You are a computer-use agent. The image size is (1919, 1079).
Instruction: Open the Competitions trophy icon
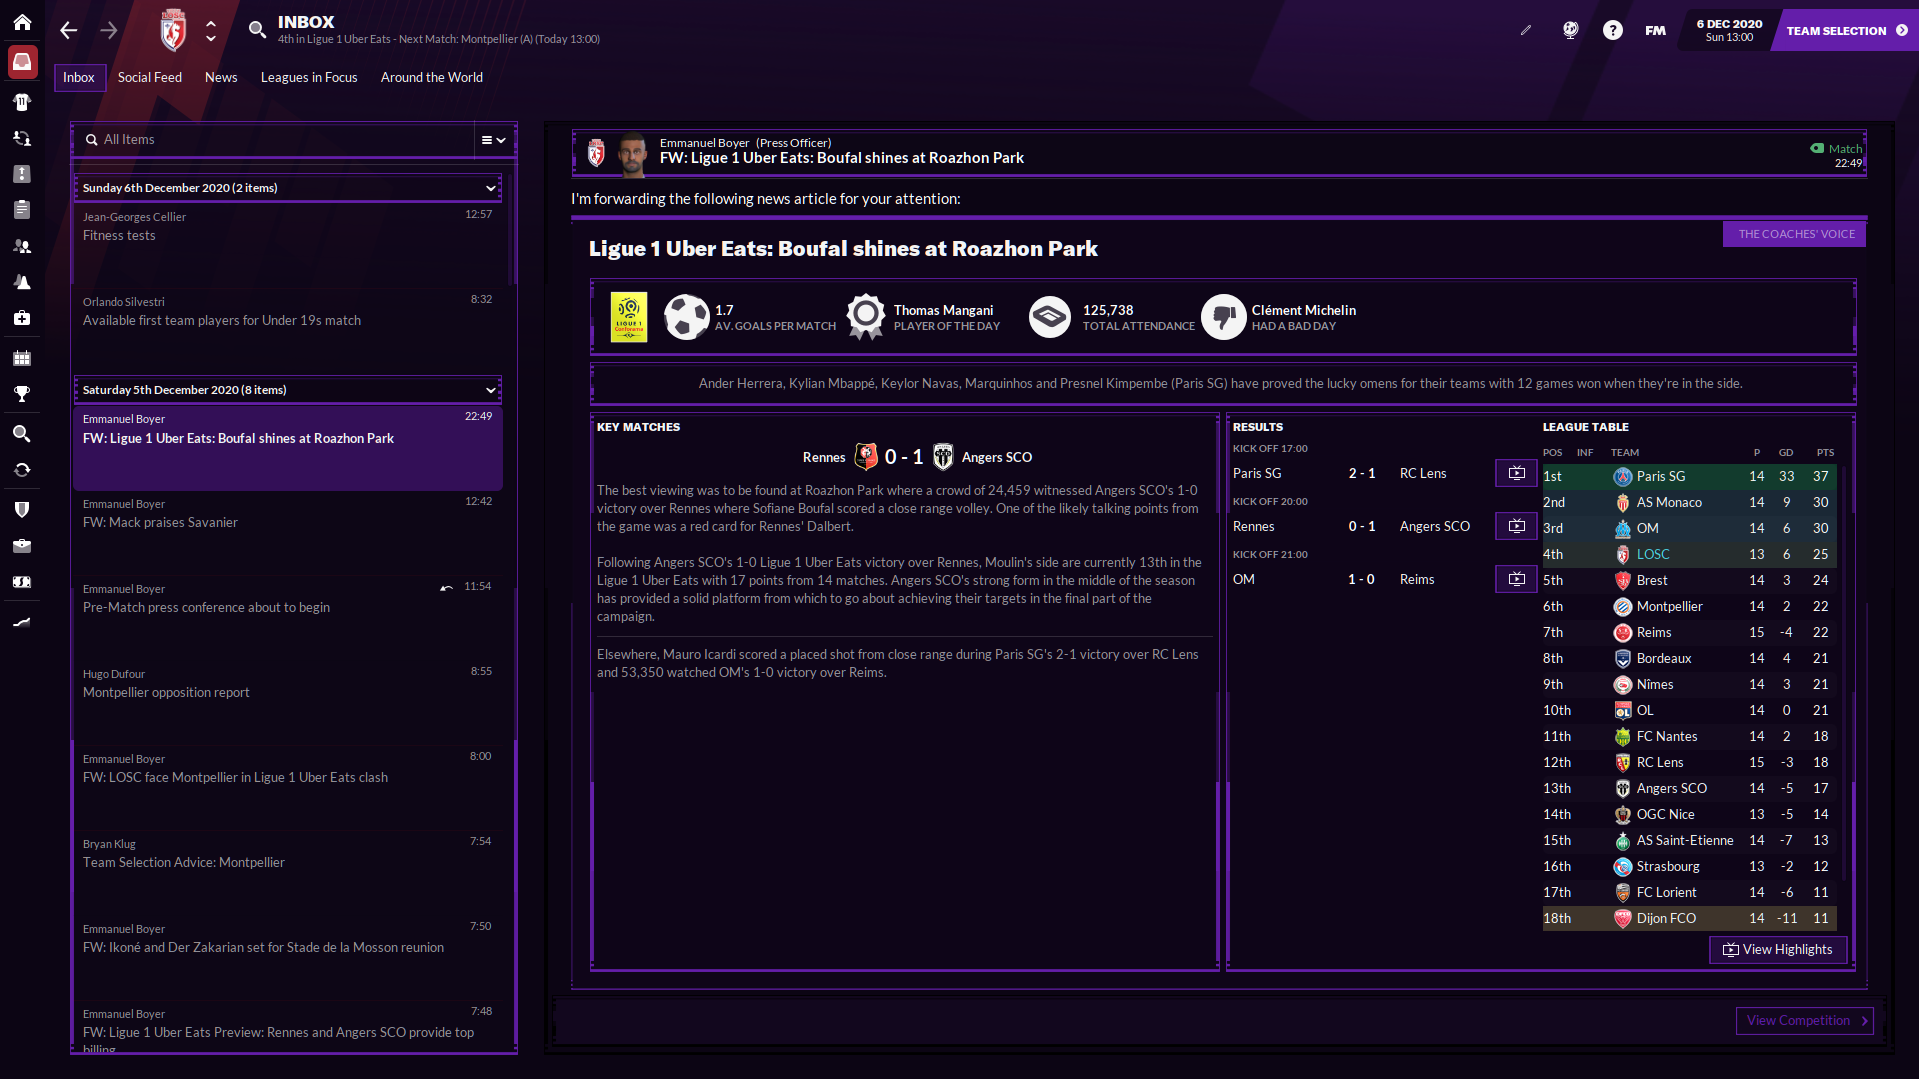pyautogui.click(x=22, y=394)
